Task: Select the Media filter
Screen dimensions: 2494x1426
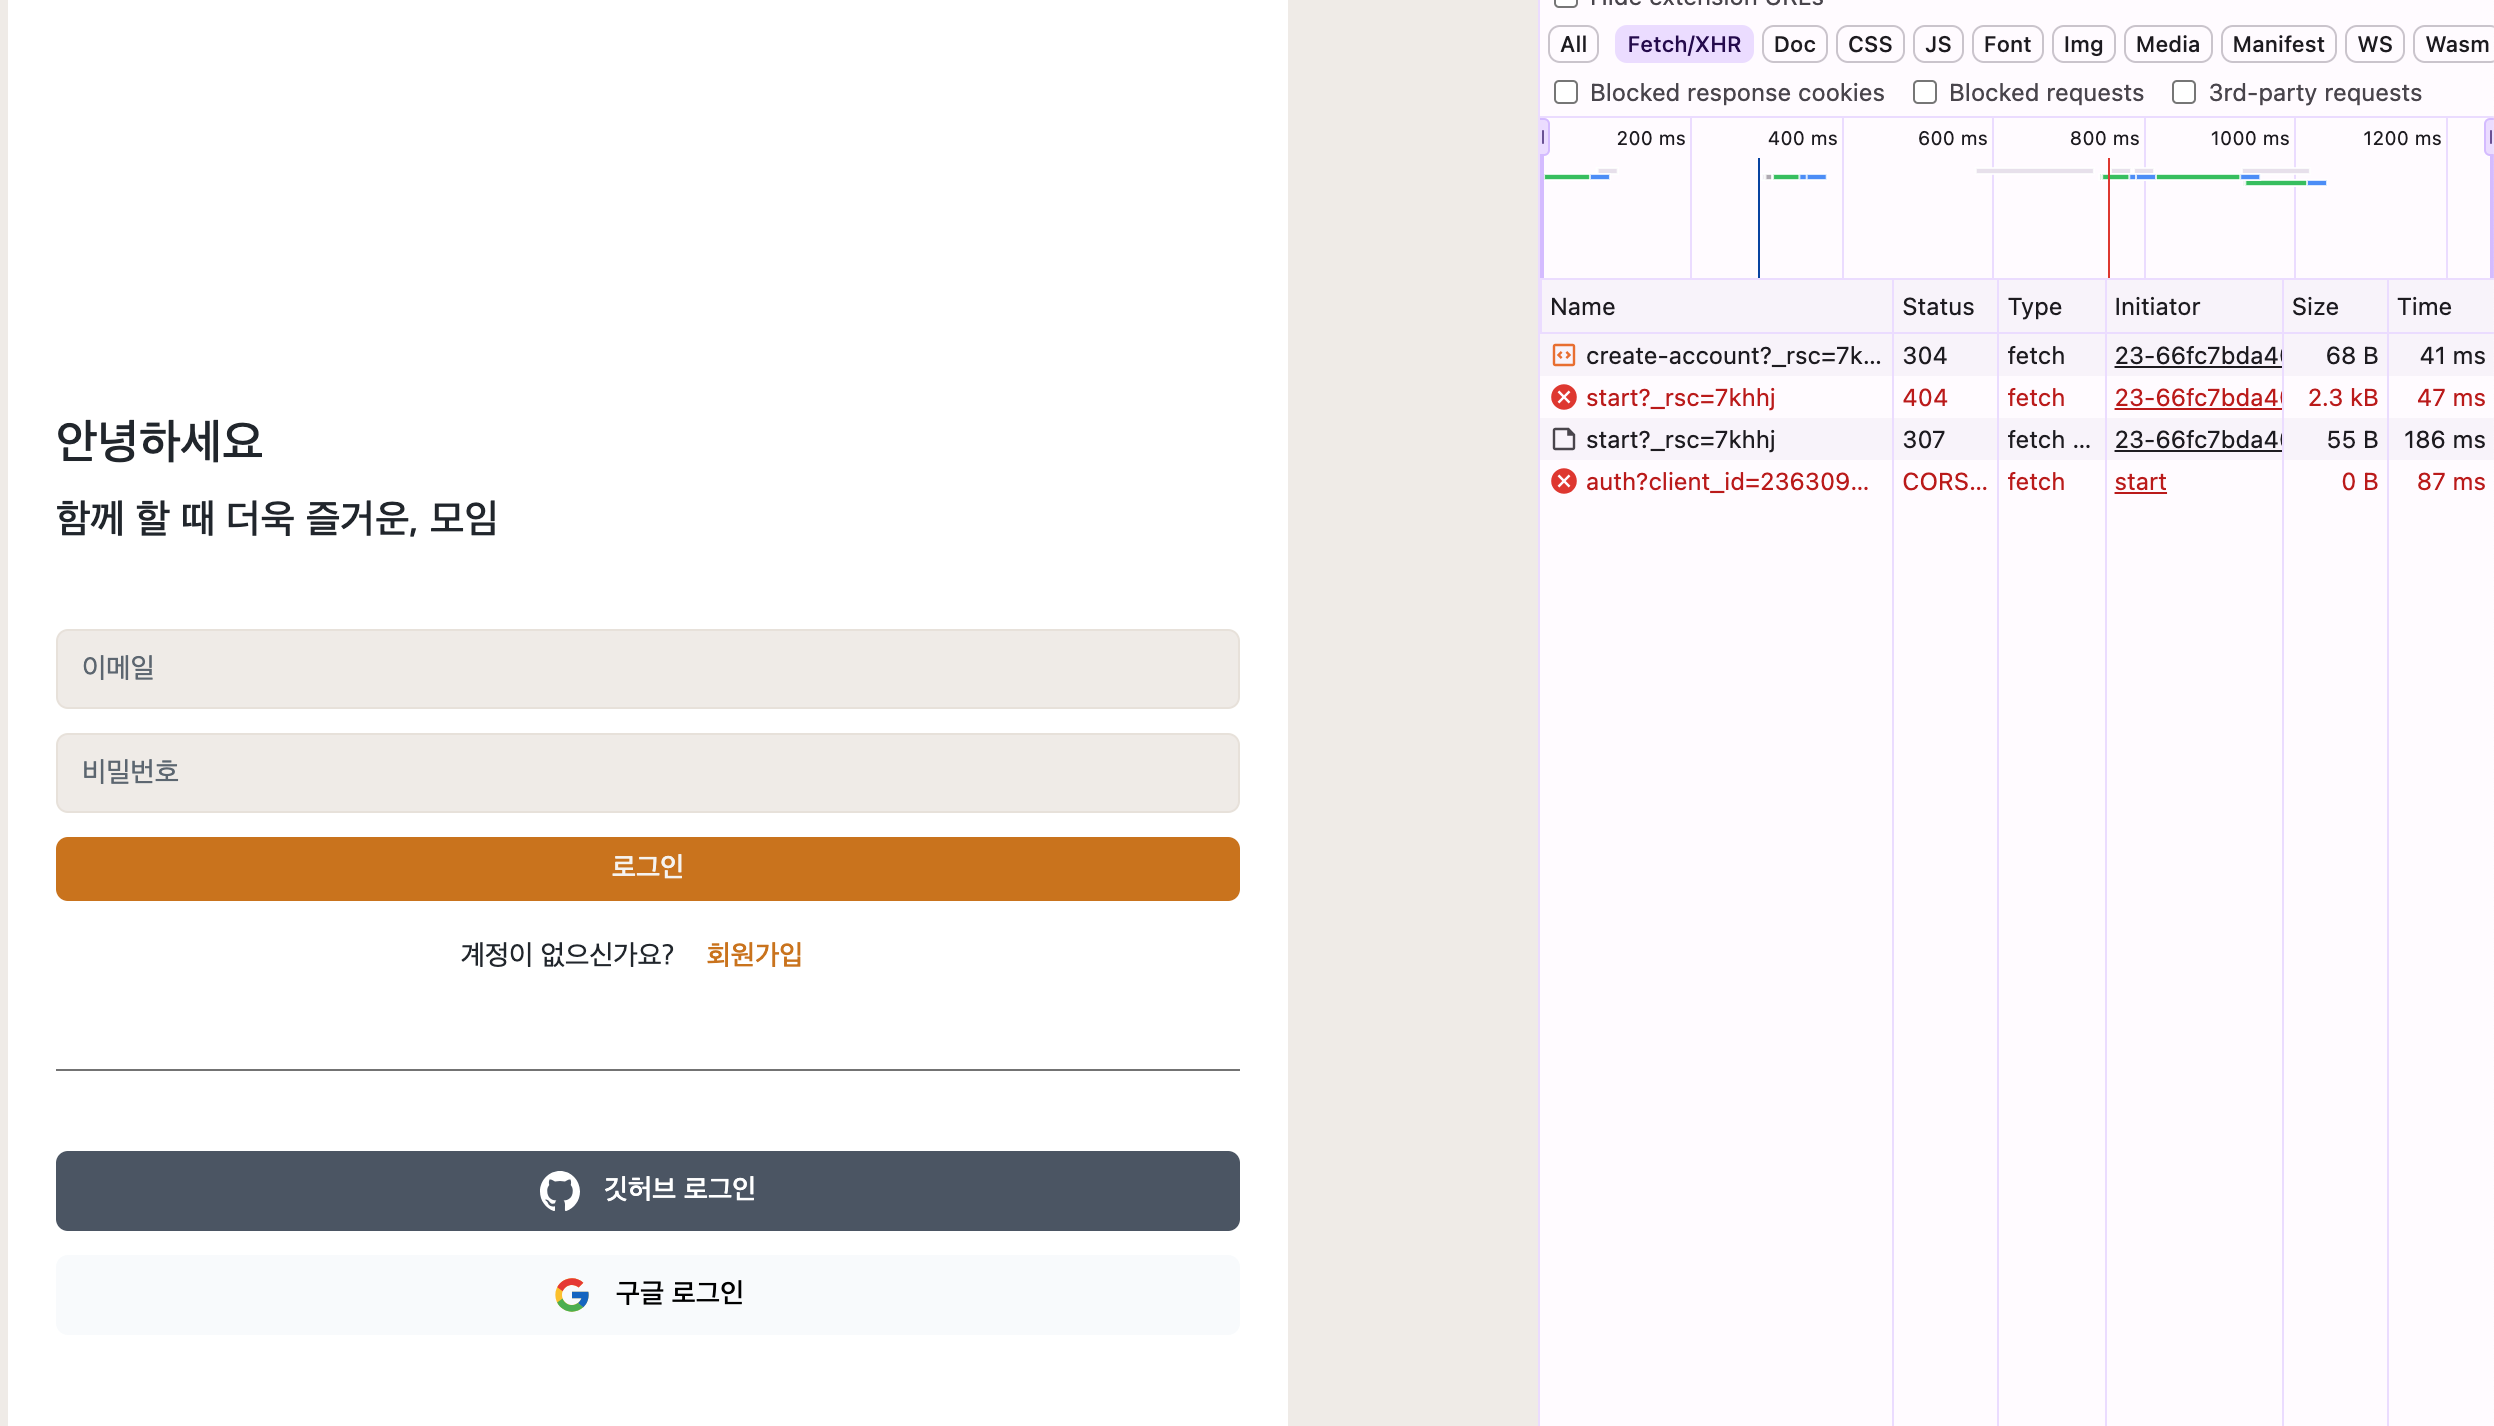Action: tap(2167, 44)
